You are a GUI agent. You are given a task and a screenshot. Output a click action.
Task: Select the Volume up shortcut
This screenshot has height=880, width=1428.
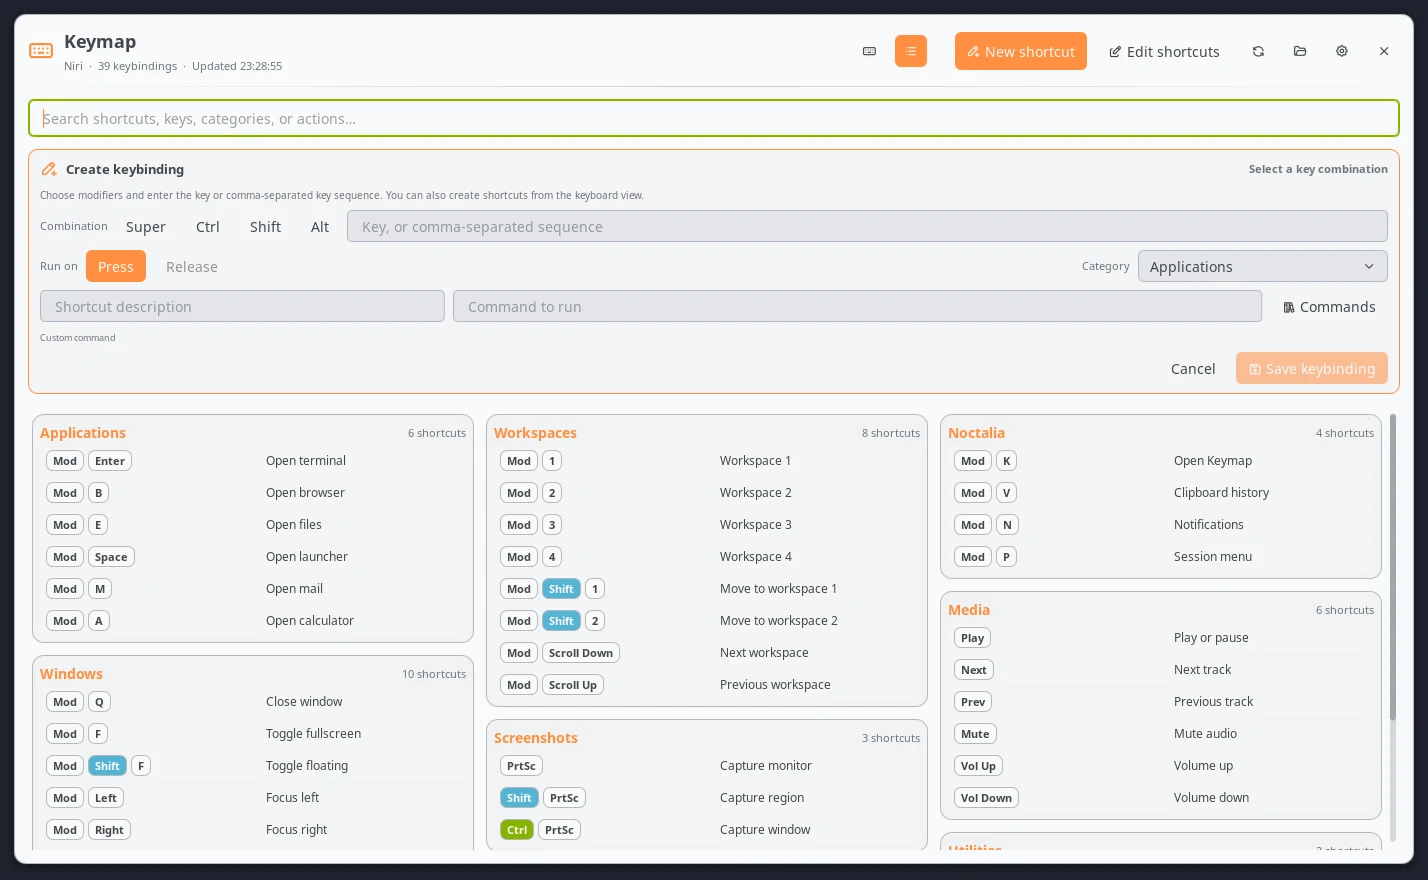[1161, 766]
